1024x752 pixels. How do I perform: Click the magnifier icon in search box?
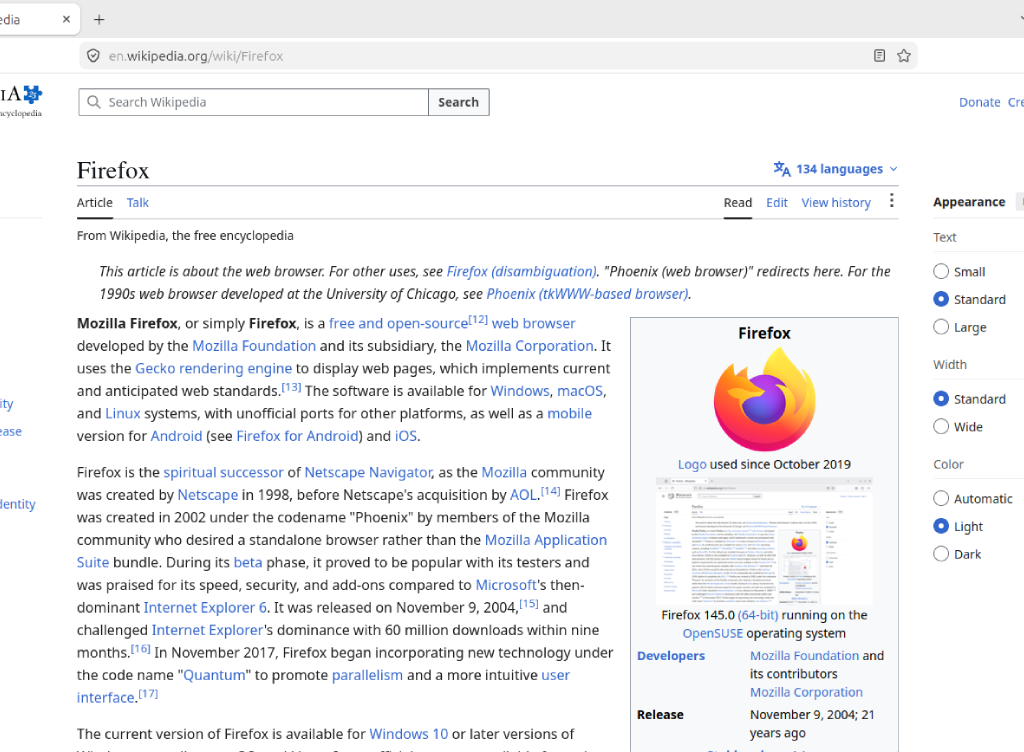click(x=94, y=102)
